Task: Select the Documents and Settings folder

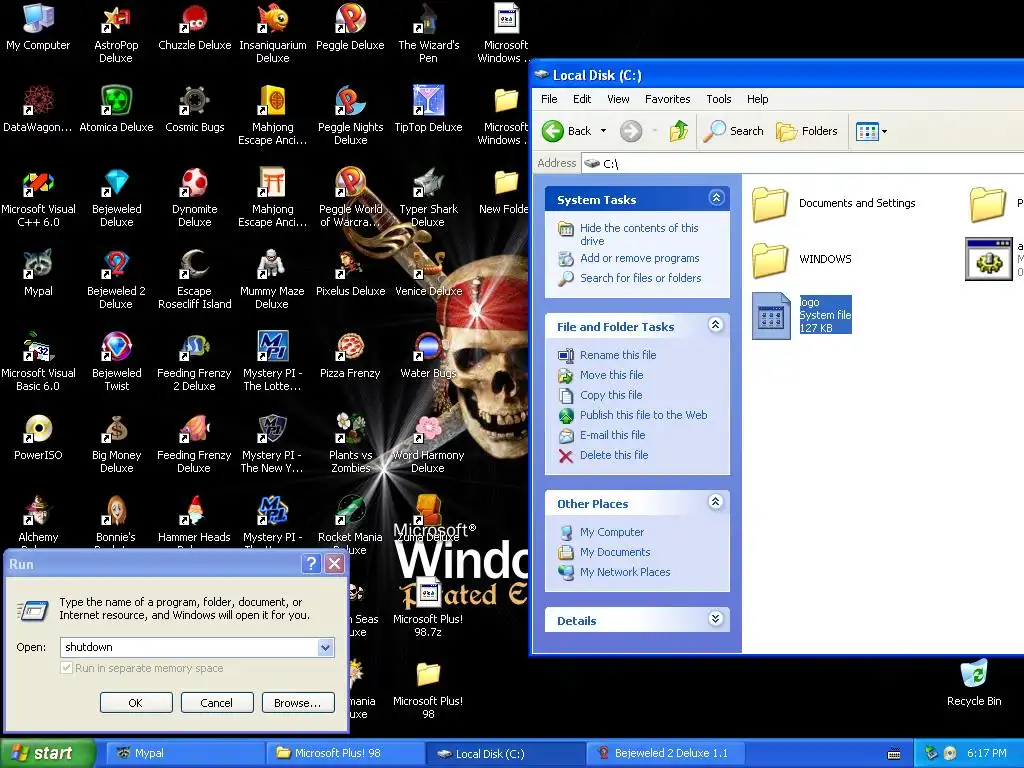Action: 833,204
